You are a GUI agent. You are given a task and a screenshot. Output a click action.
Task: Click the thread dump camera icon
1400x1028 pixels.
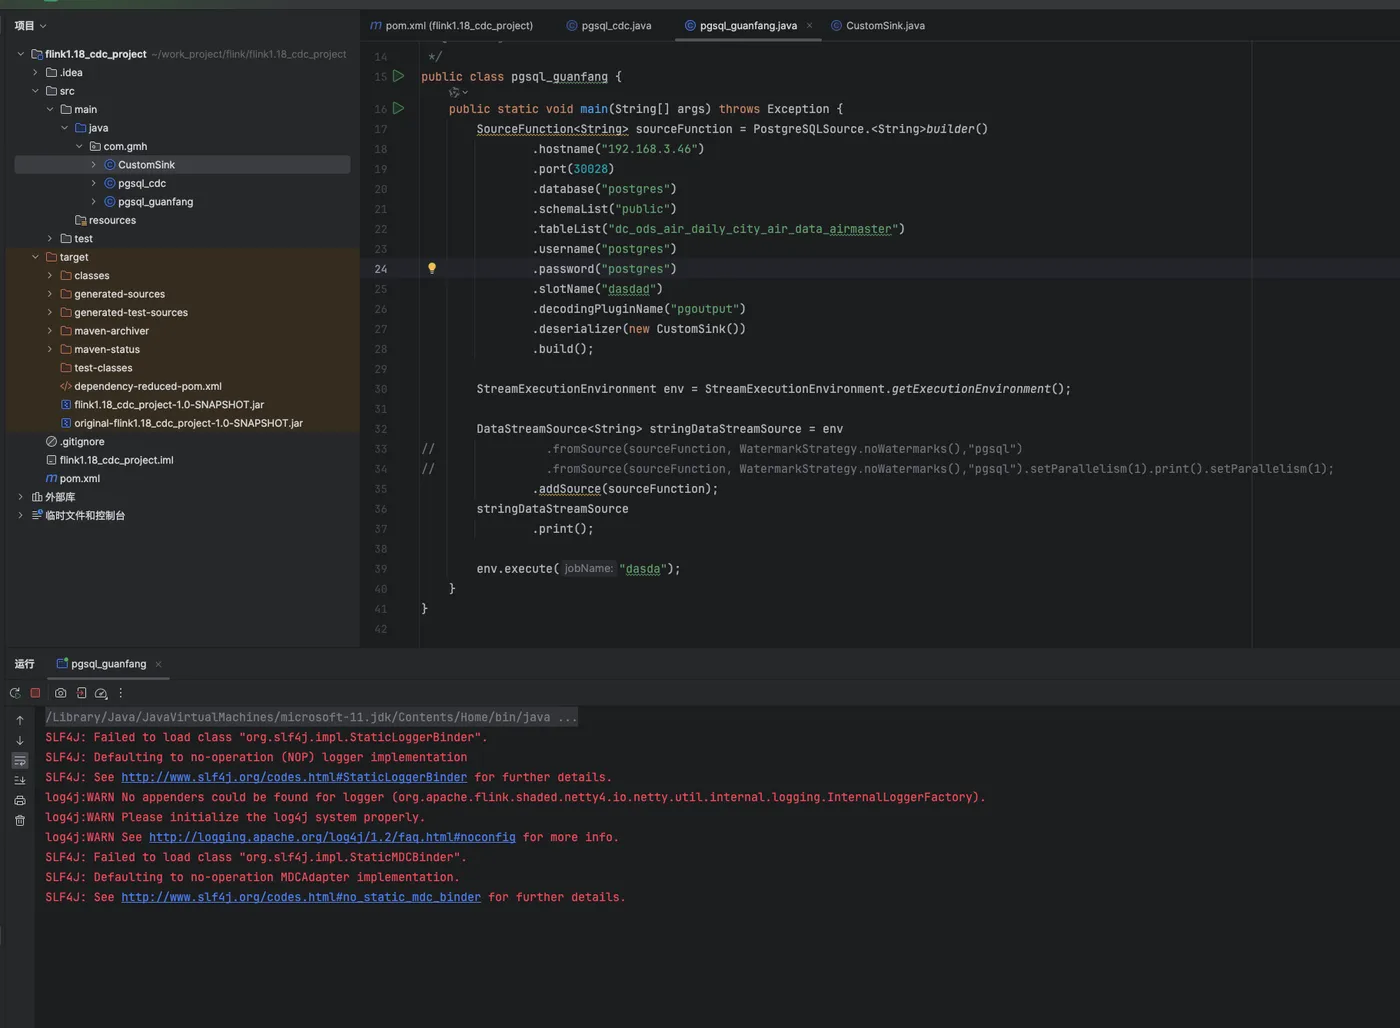coord(60,693)
